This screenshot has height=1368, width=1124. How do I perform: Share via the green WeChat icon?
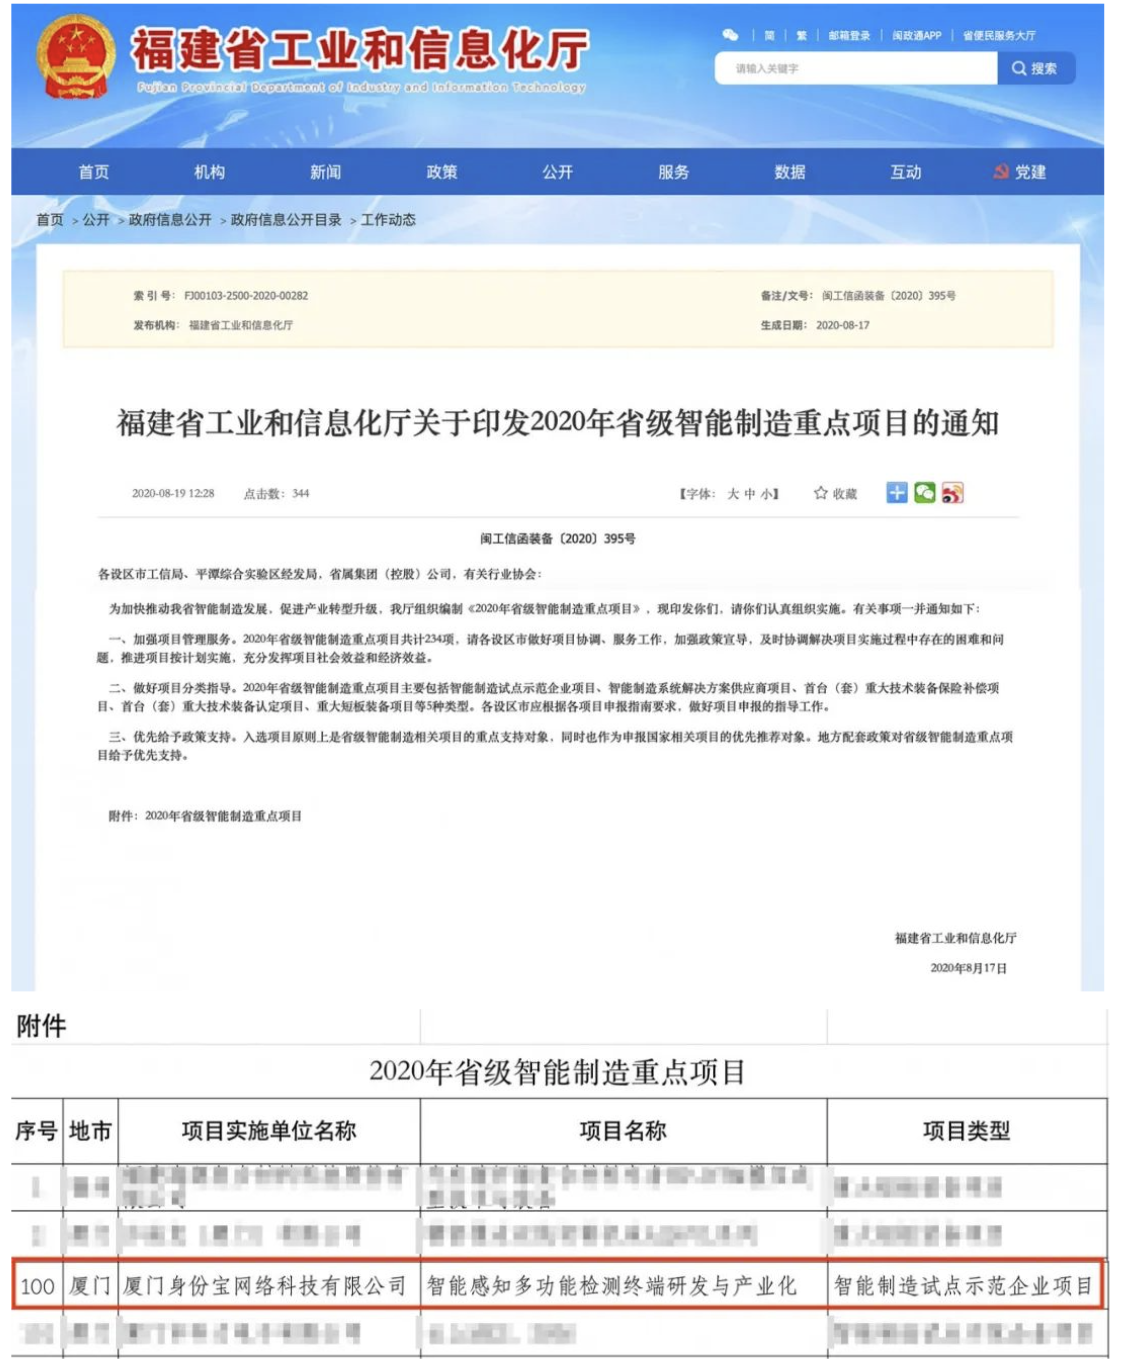[x=925, y=493]
